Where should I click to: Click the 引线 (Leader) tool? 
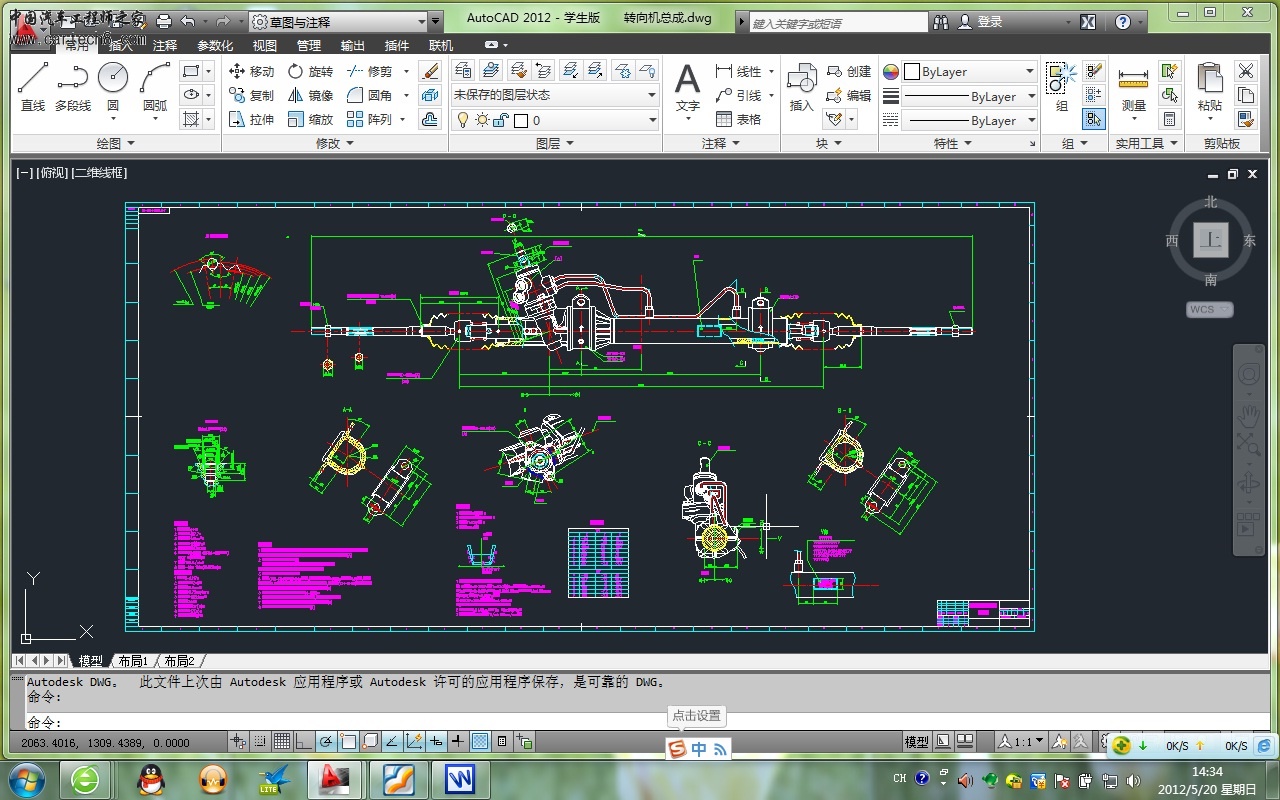pyautogui.click(x=739, y=95)
